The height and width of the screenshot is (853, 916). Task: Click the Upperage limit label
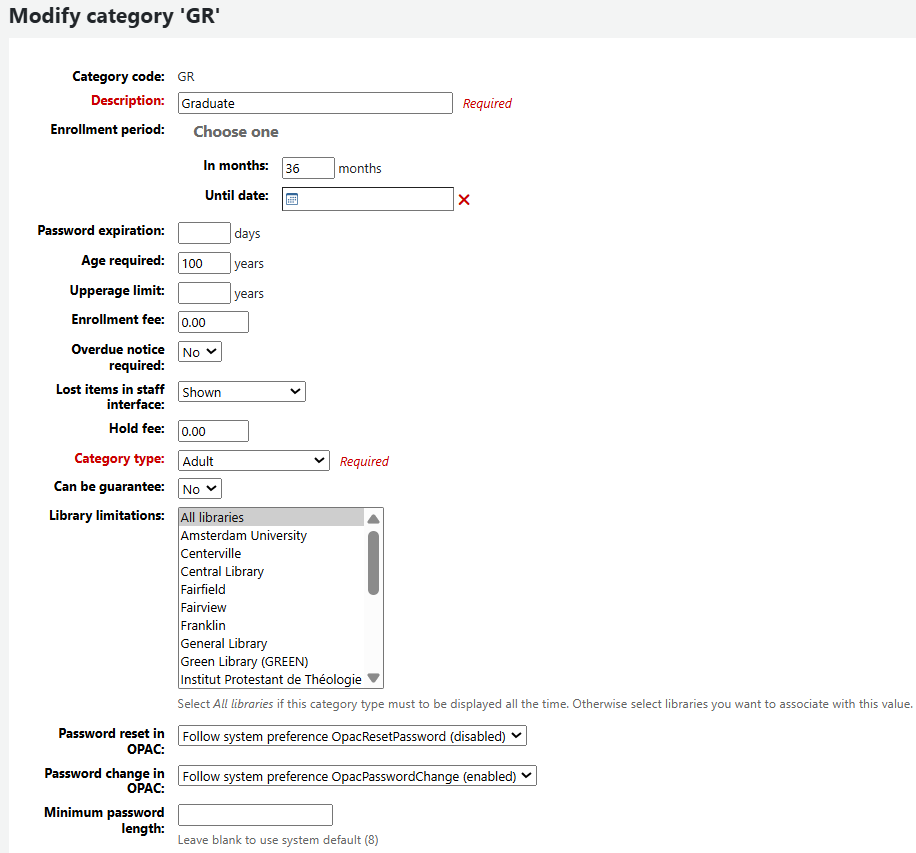click(x=117, y=290)
